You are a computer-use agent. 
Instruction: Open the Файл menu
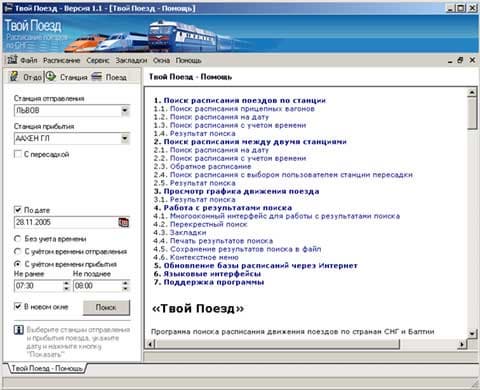point(29,60)
